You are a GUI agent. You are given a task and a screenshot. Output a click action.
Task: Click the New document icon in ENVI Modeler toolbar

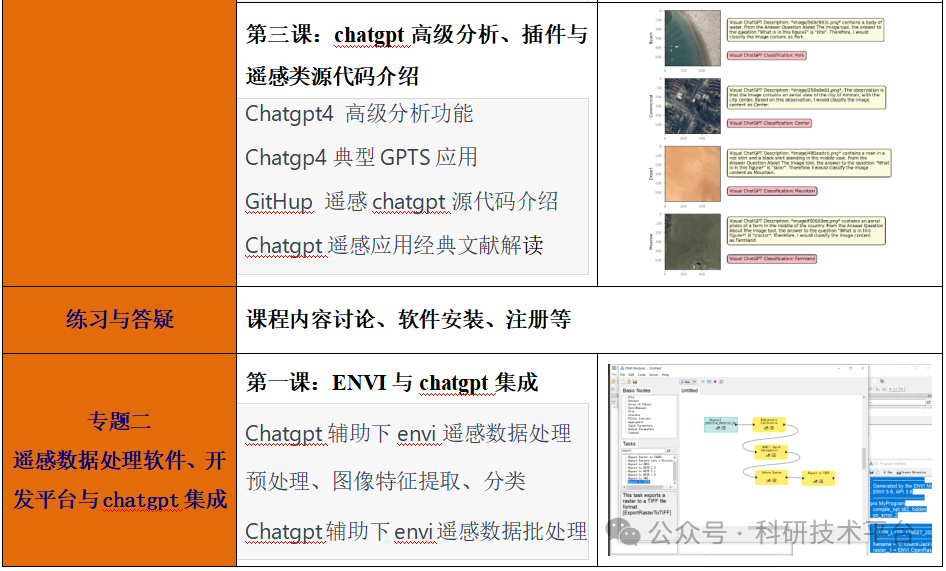[623, 382]
